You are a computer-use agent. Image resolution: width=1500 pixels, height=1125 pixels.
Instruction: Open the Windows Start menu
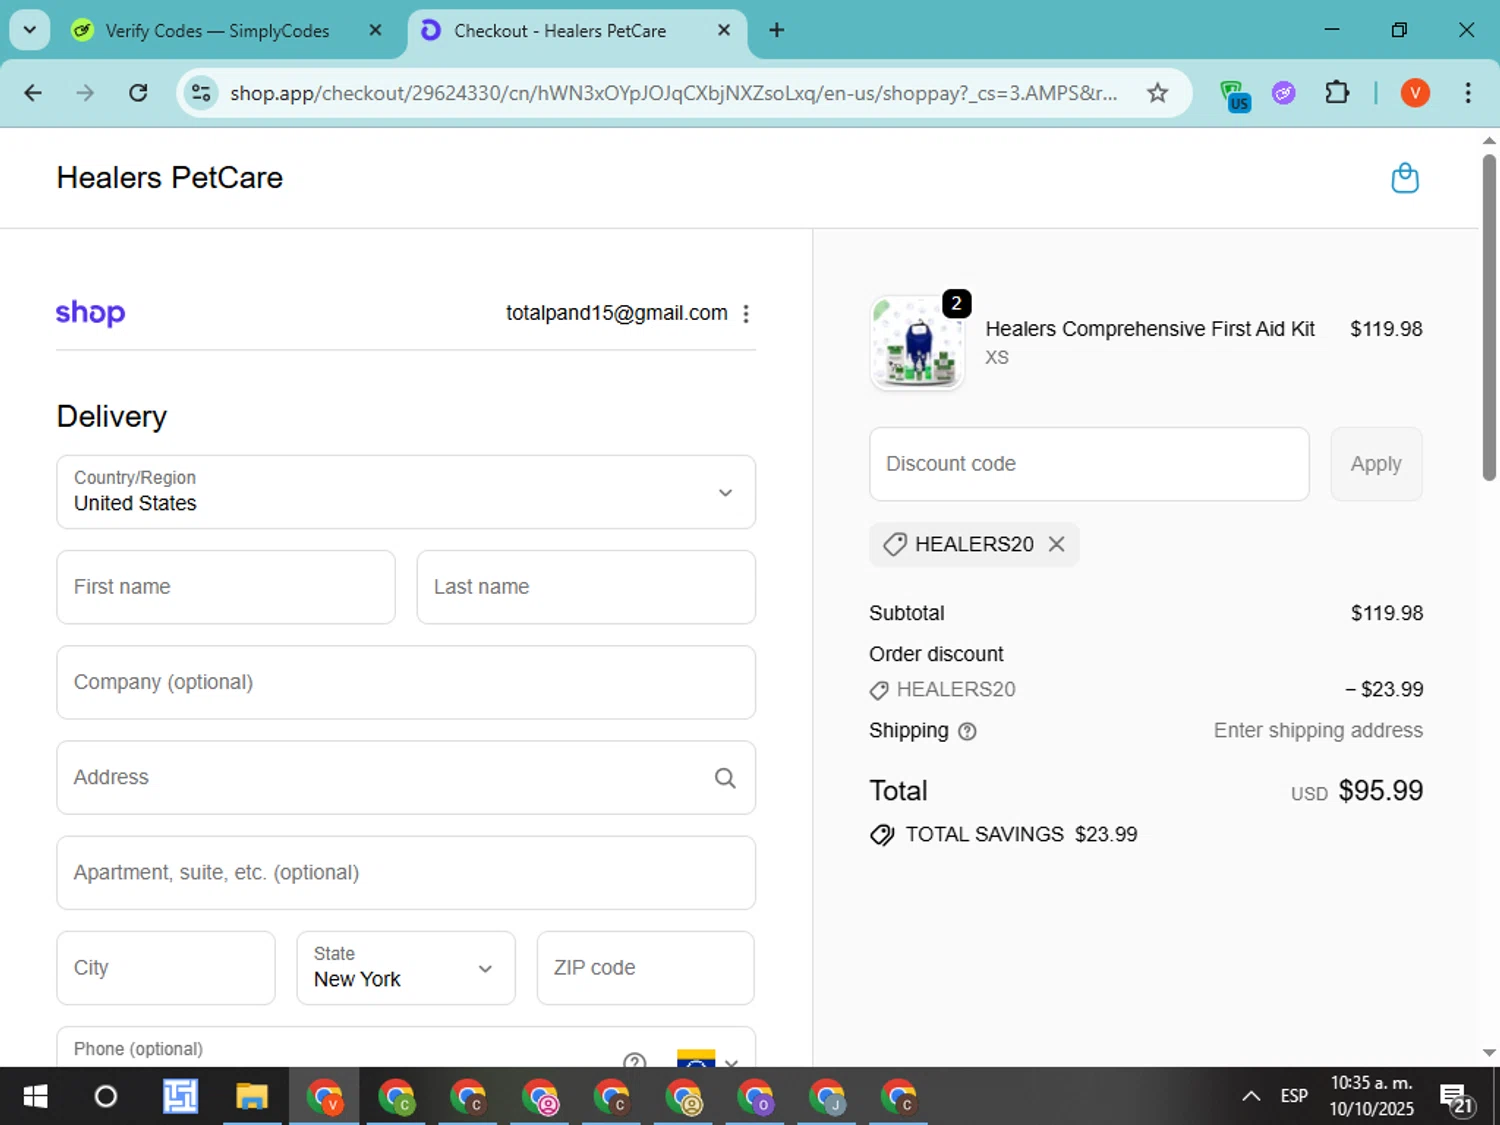coord(35,1097)
